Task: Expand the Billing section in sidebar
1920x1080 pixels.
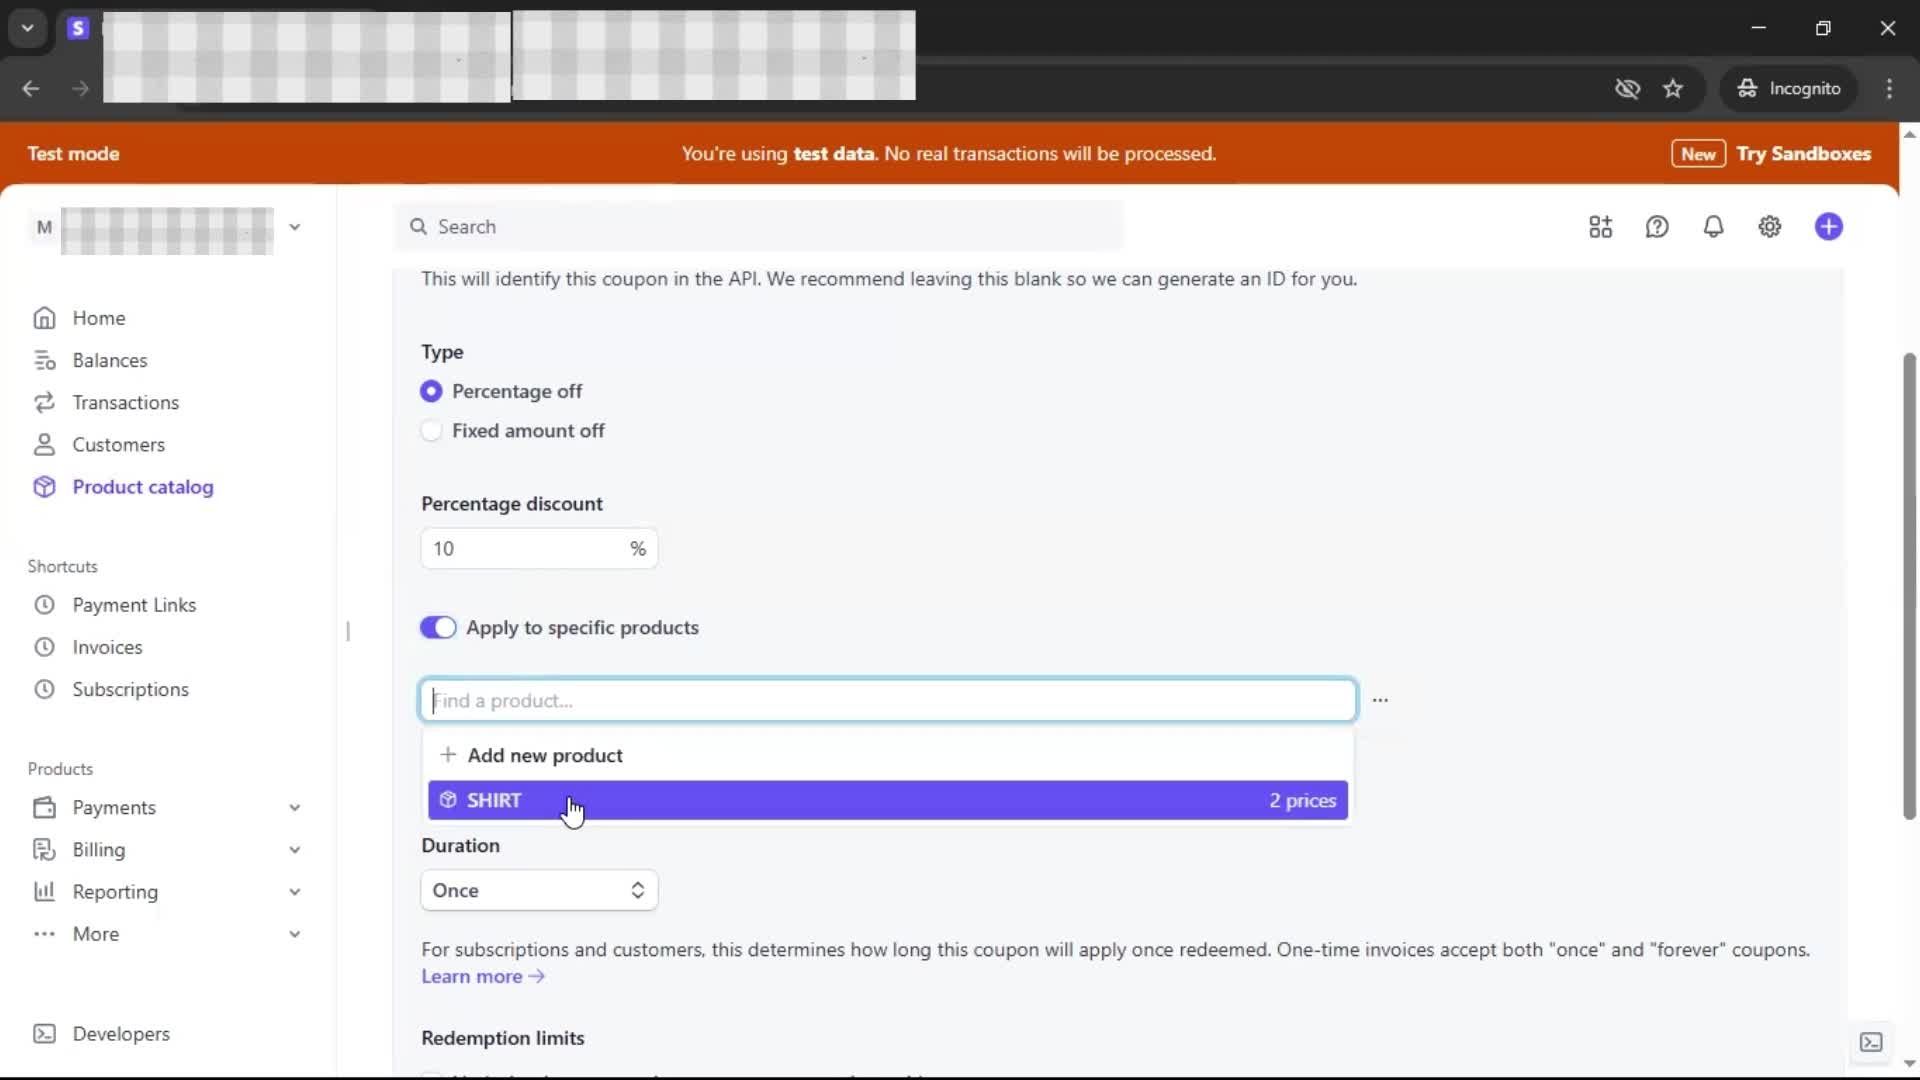Action: (294, 849)
